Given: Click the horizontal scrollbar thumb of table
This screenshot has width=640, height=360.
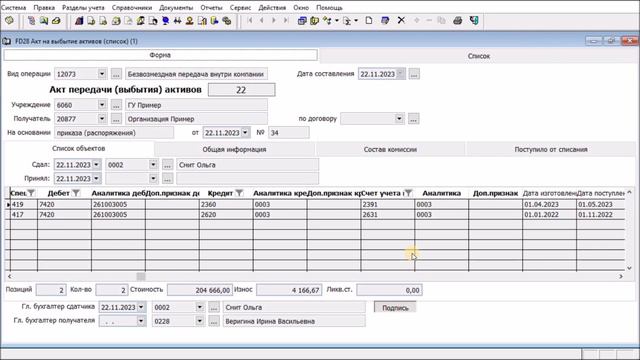Looking at the screenshot, I should (x=141, y=276).
